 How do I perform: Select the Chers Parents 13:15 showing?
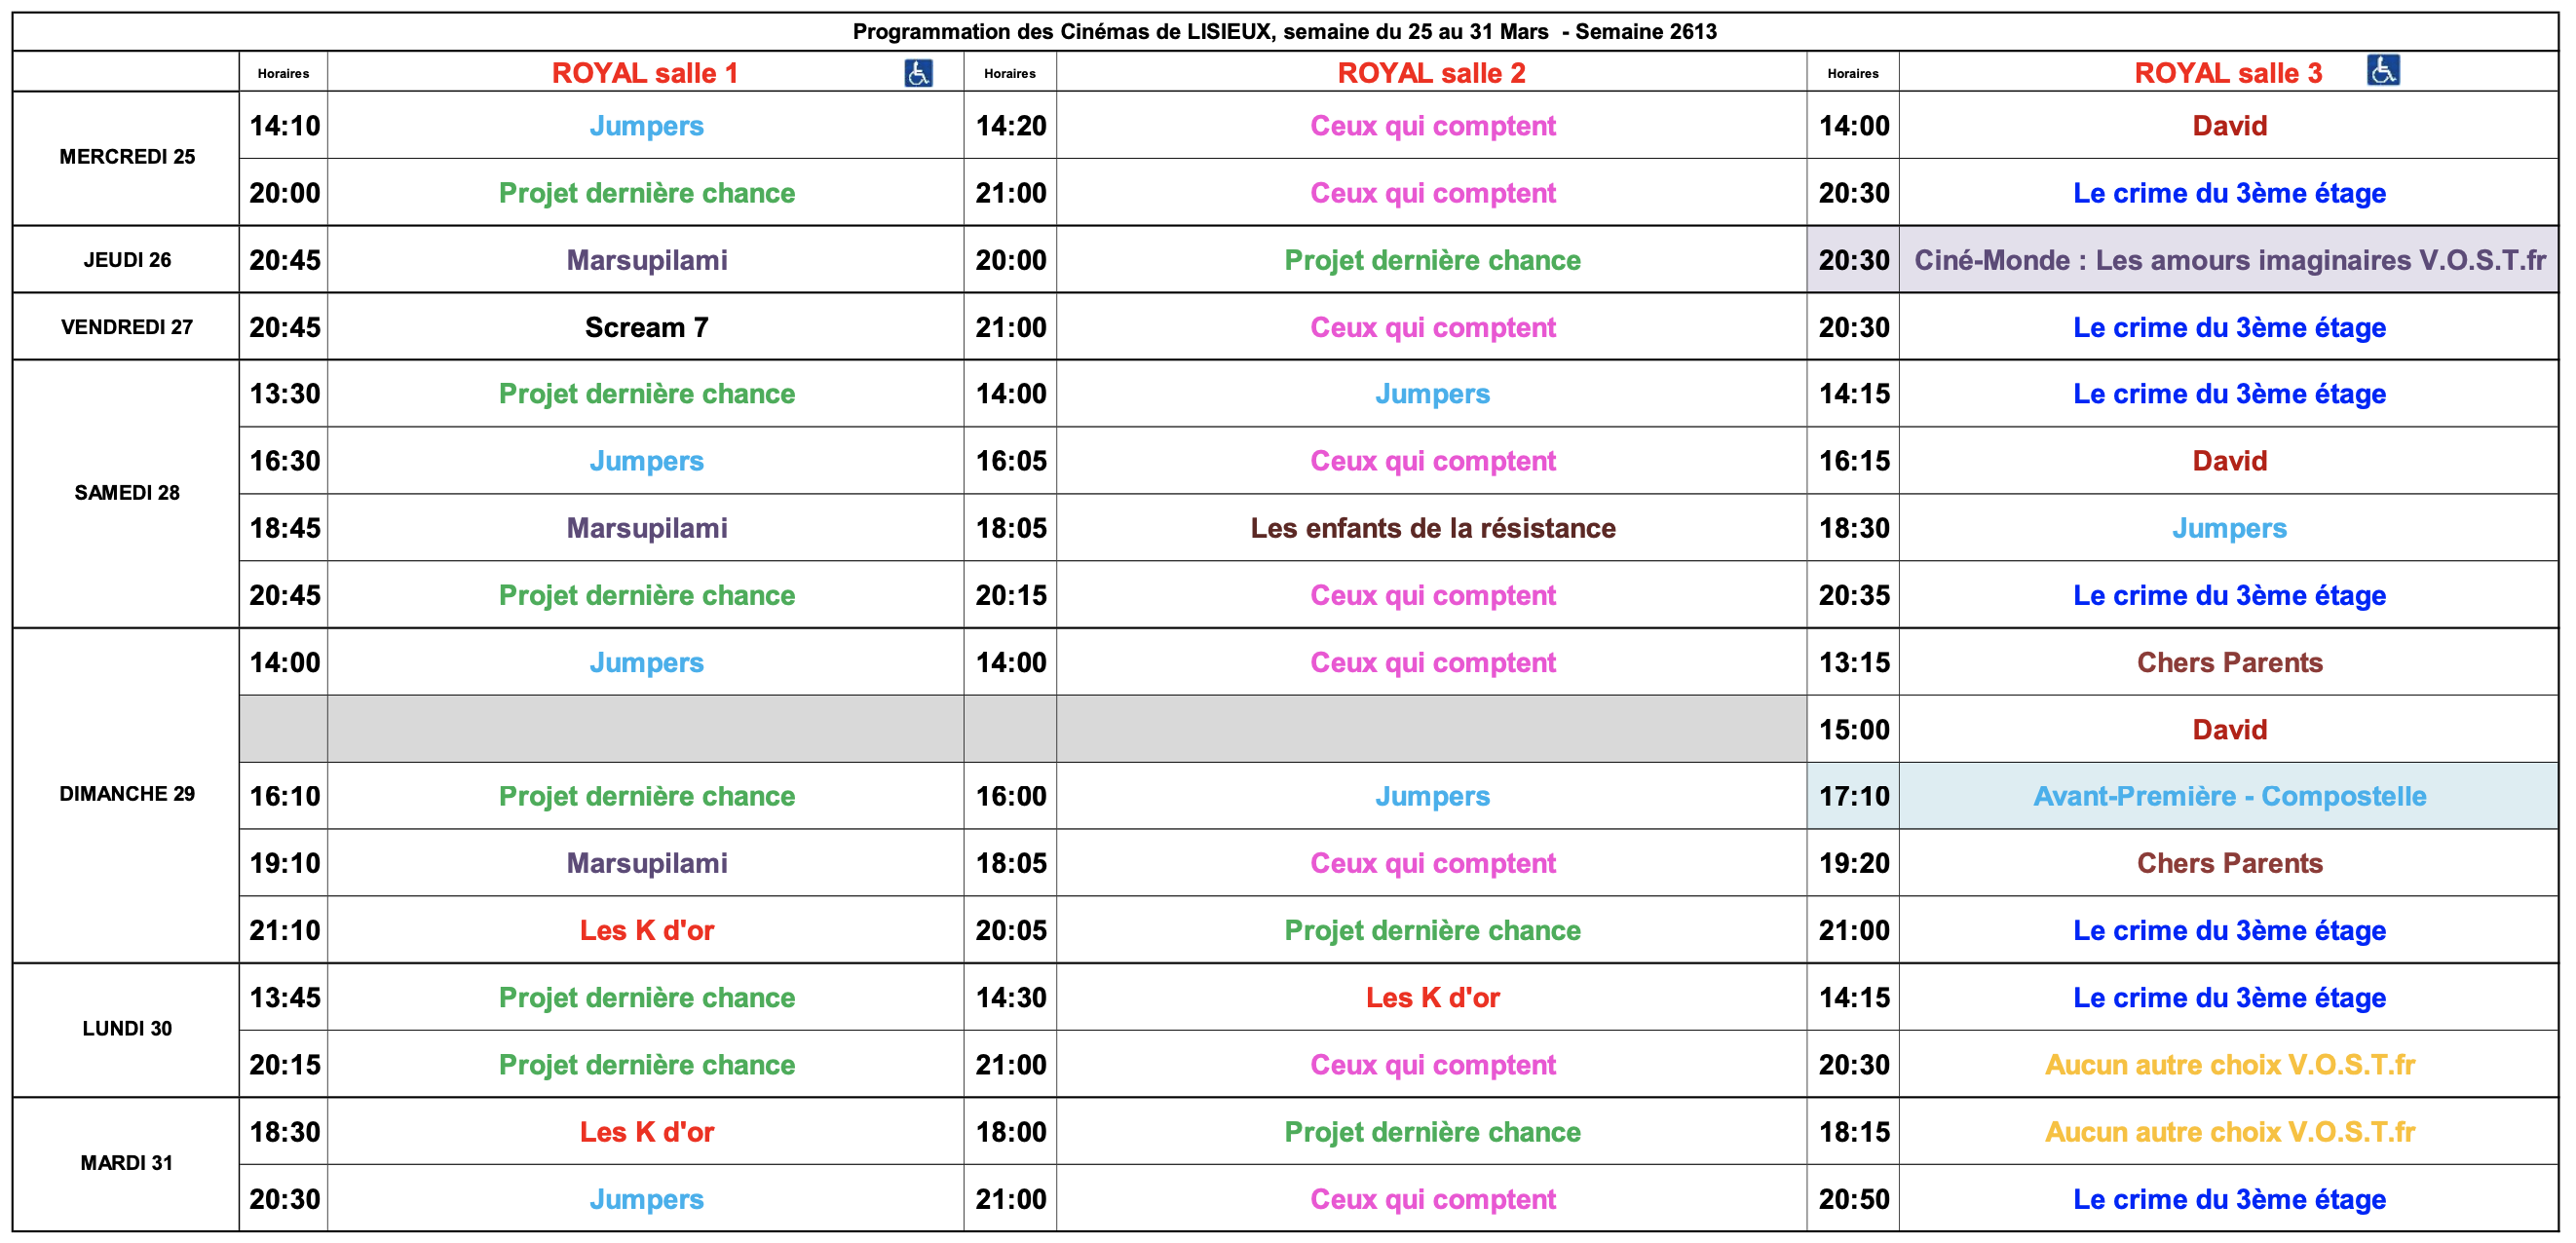(2228, 662)
